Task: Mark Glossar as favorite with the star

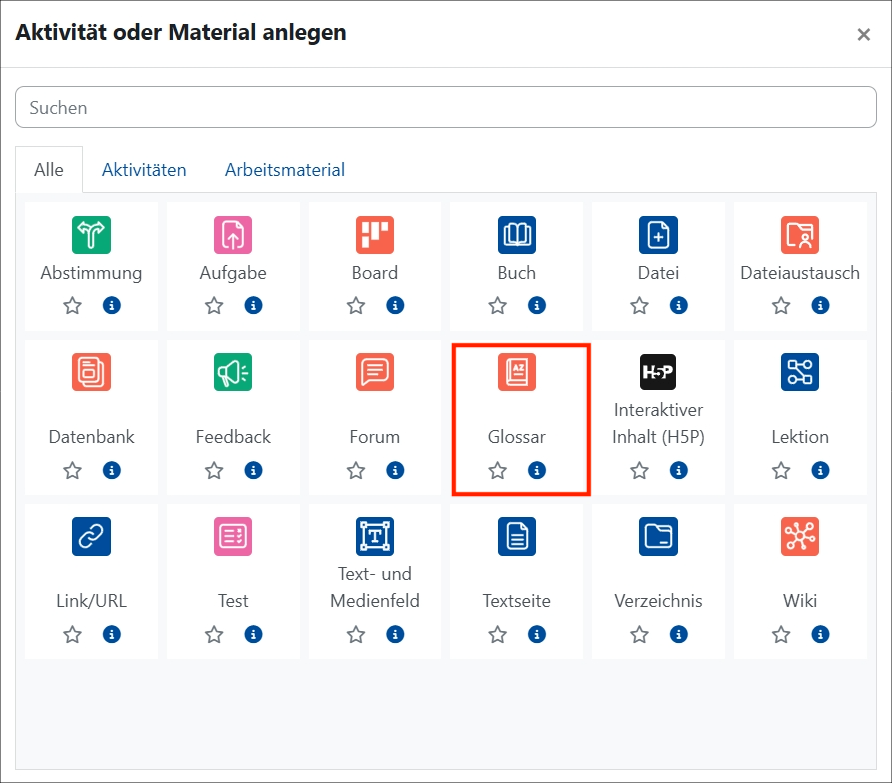Action: (x=497, y=470)
